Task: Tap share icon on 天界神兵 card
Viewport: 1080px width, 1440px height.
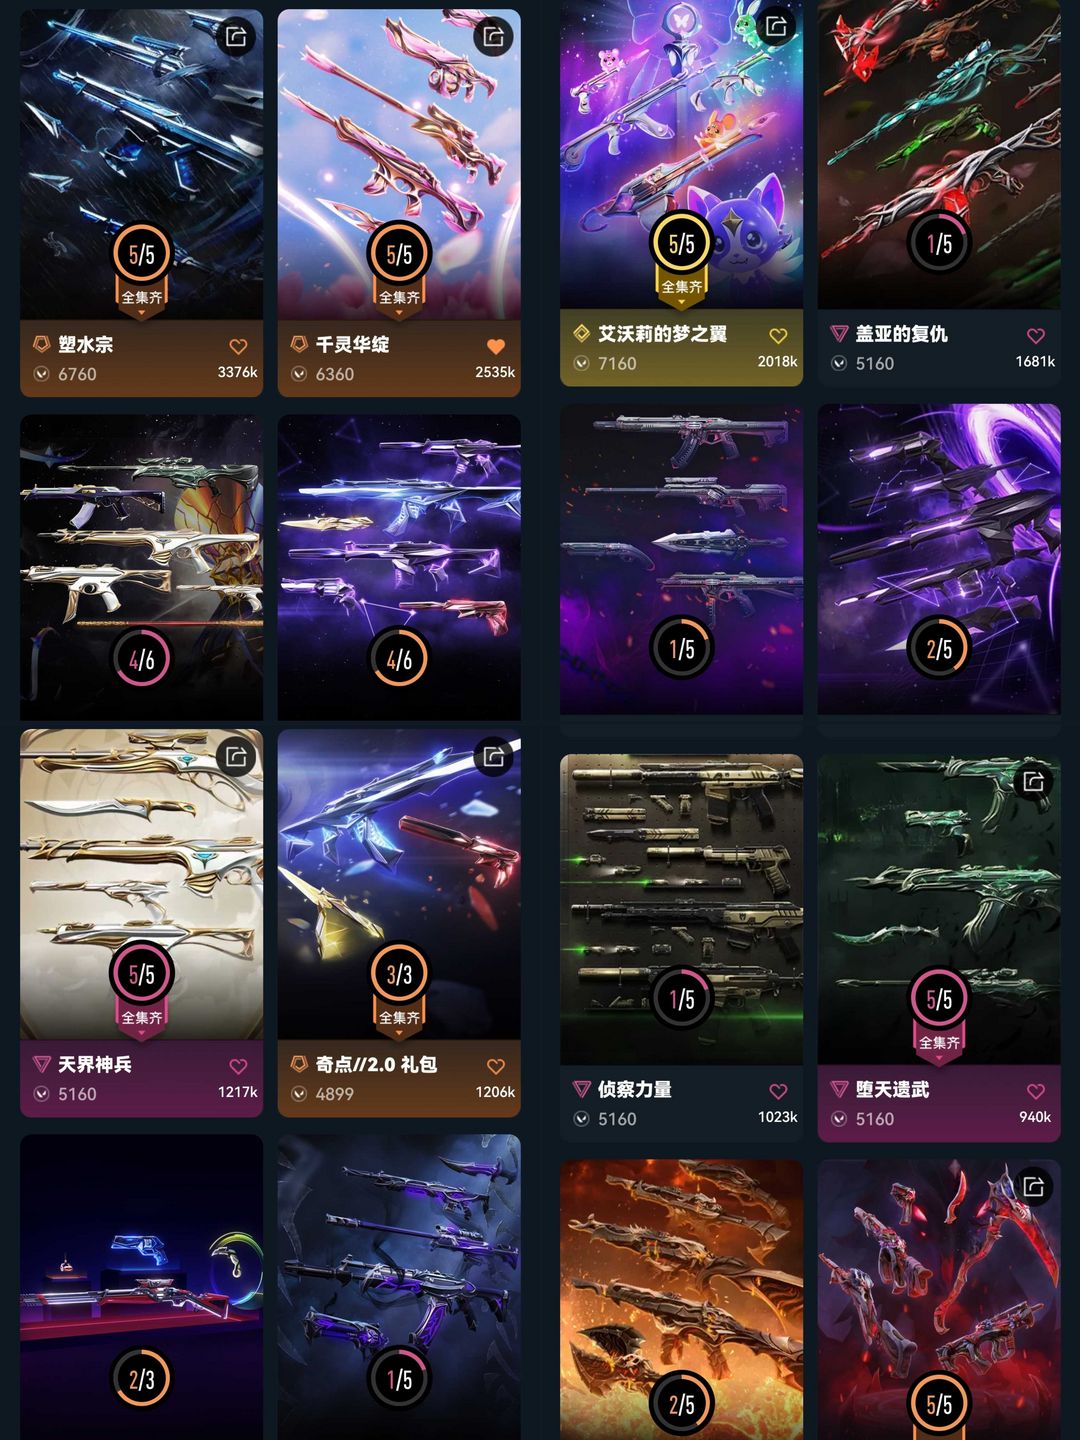Action: [236, 756]
